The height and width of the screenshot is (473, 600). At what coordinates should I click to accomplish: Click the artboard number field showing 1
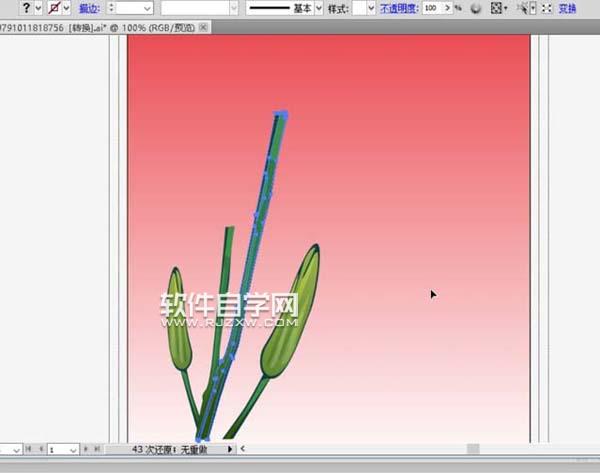pyautogui.click(x=58, y=450)
